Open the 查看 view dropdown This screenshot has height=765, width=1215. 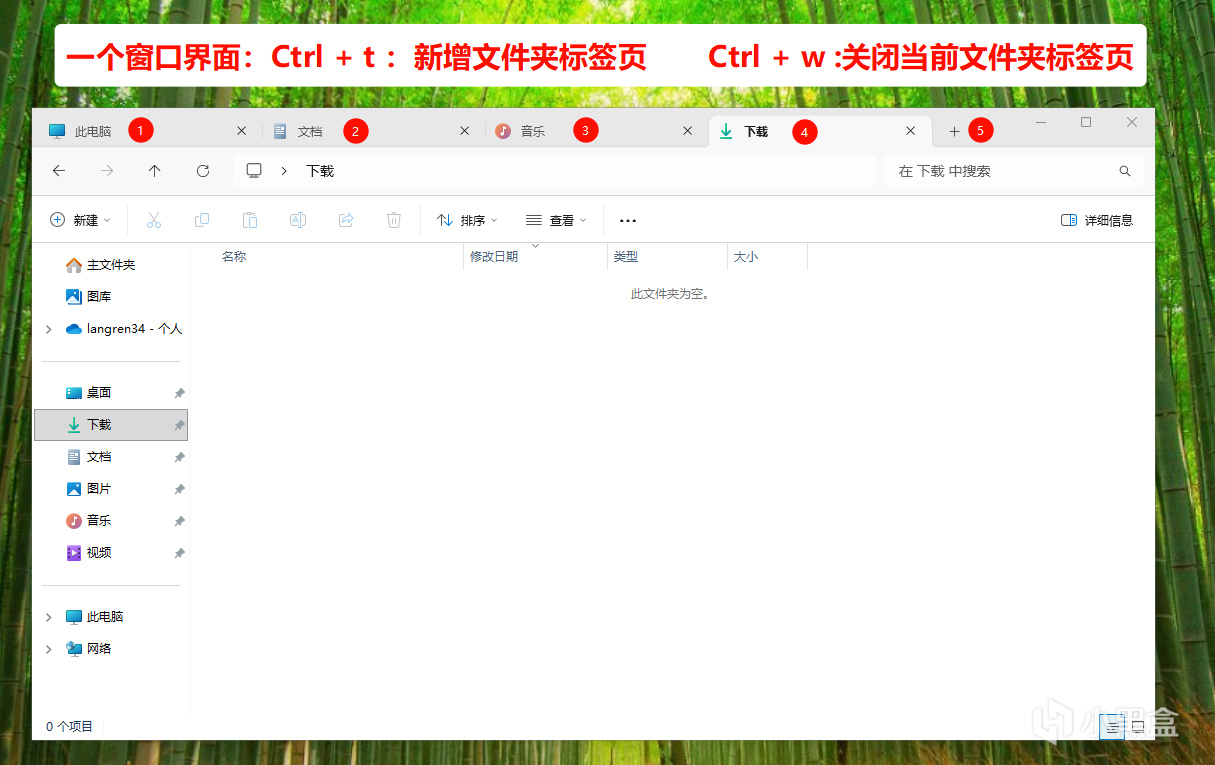coord(556,220)
